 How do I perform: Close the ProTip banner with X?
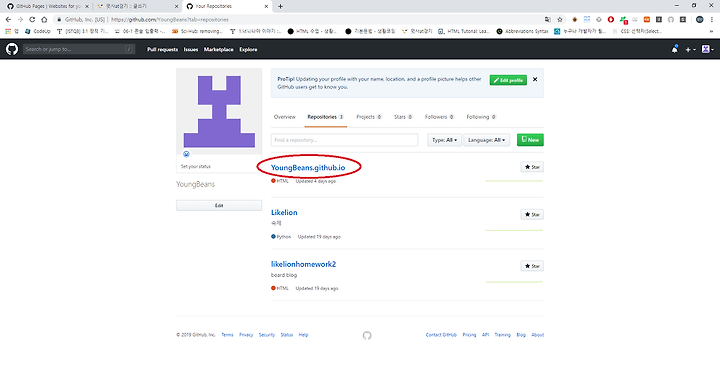[535, 79]
